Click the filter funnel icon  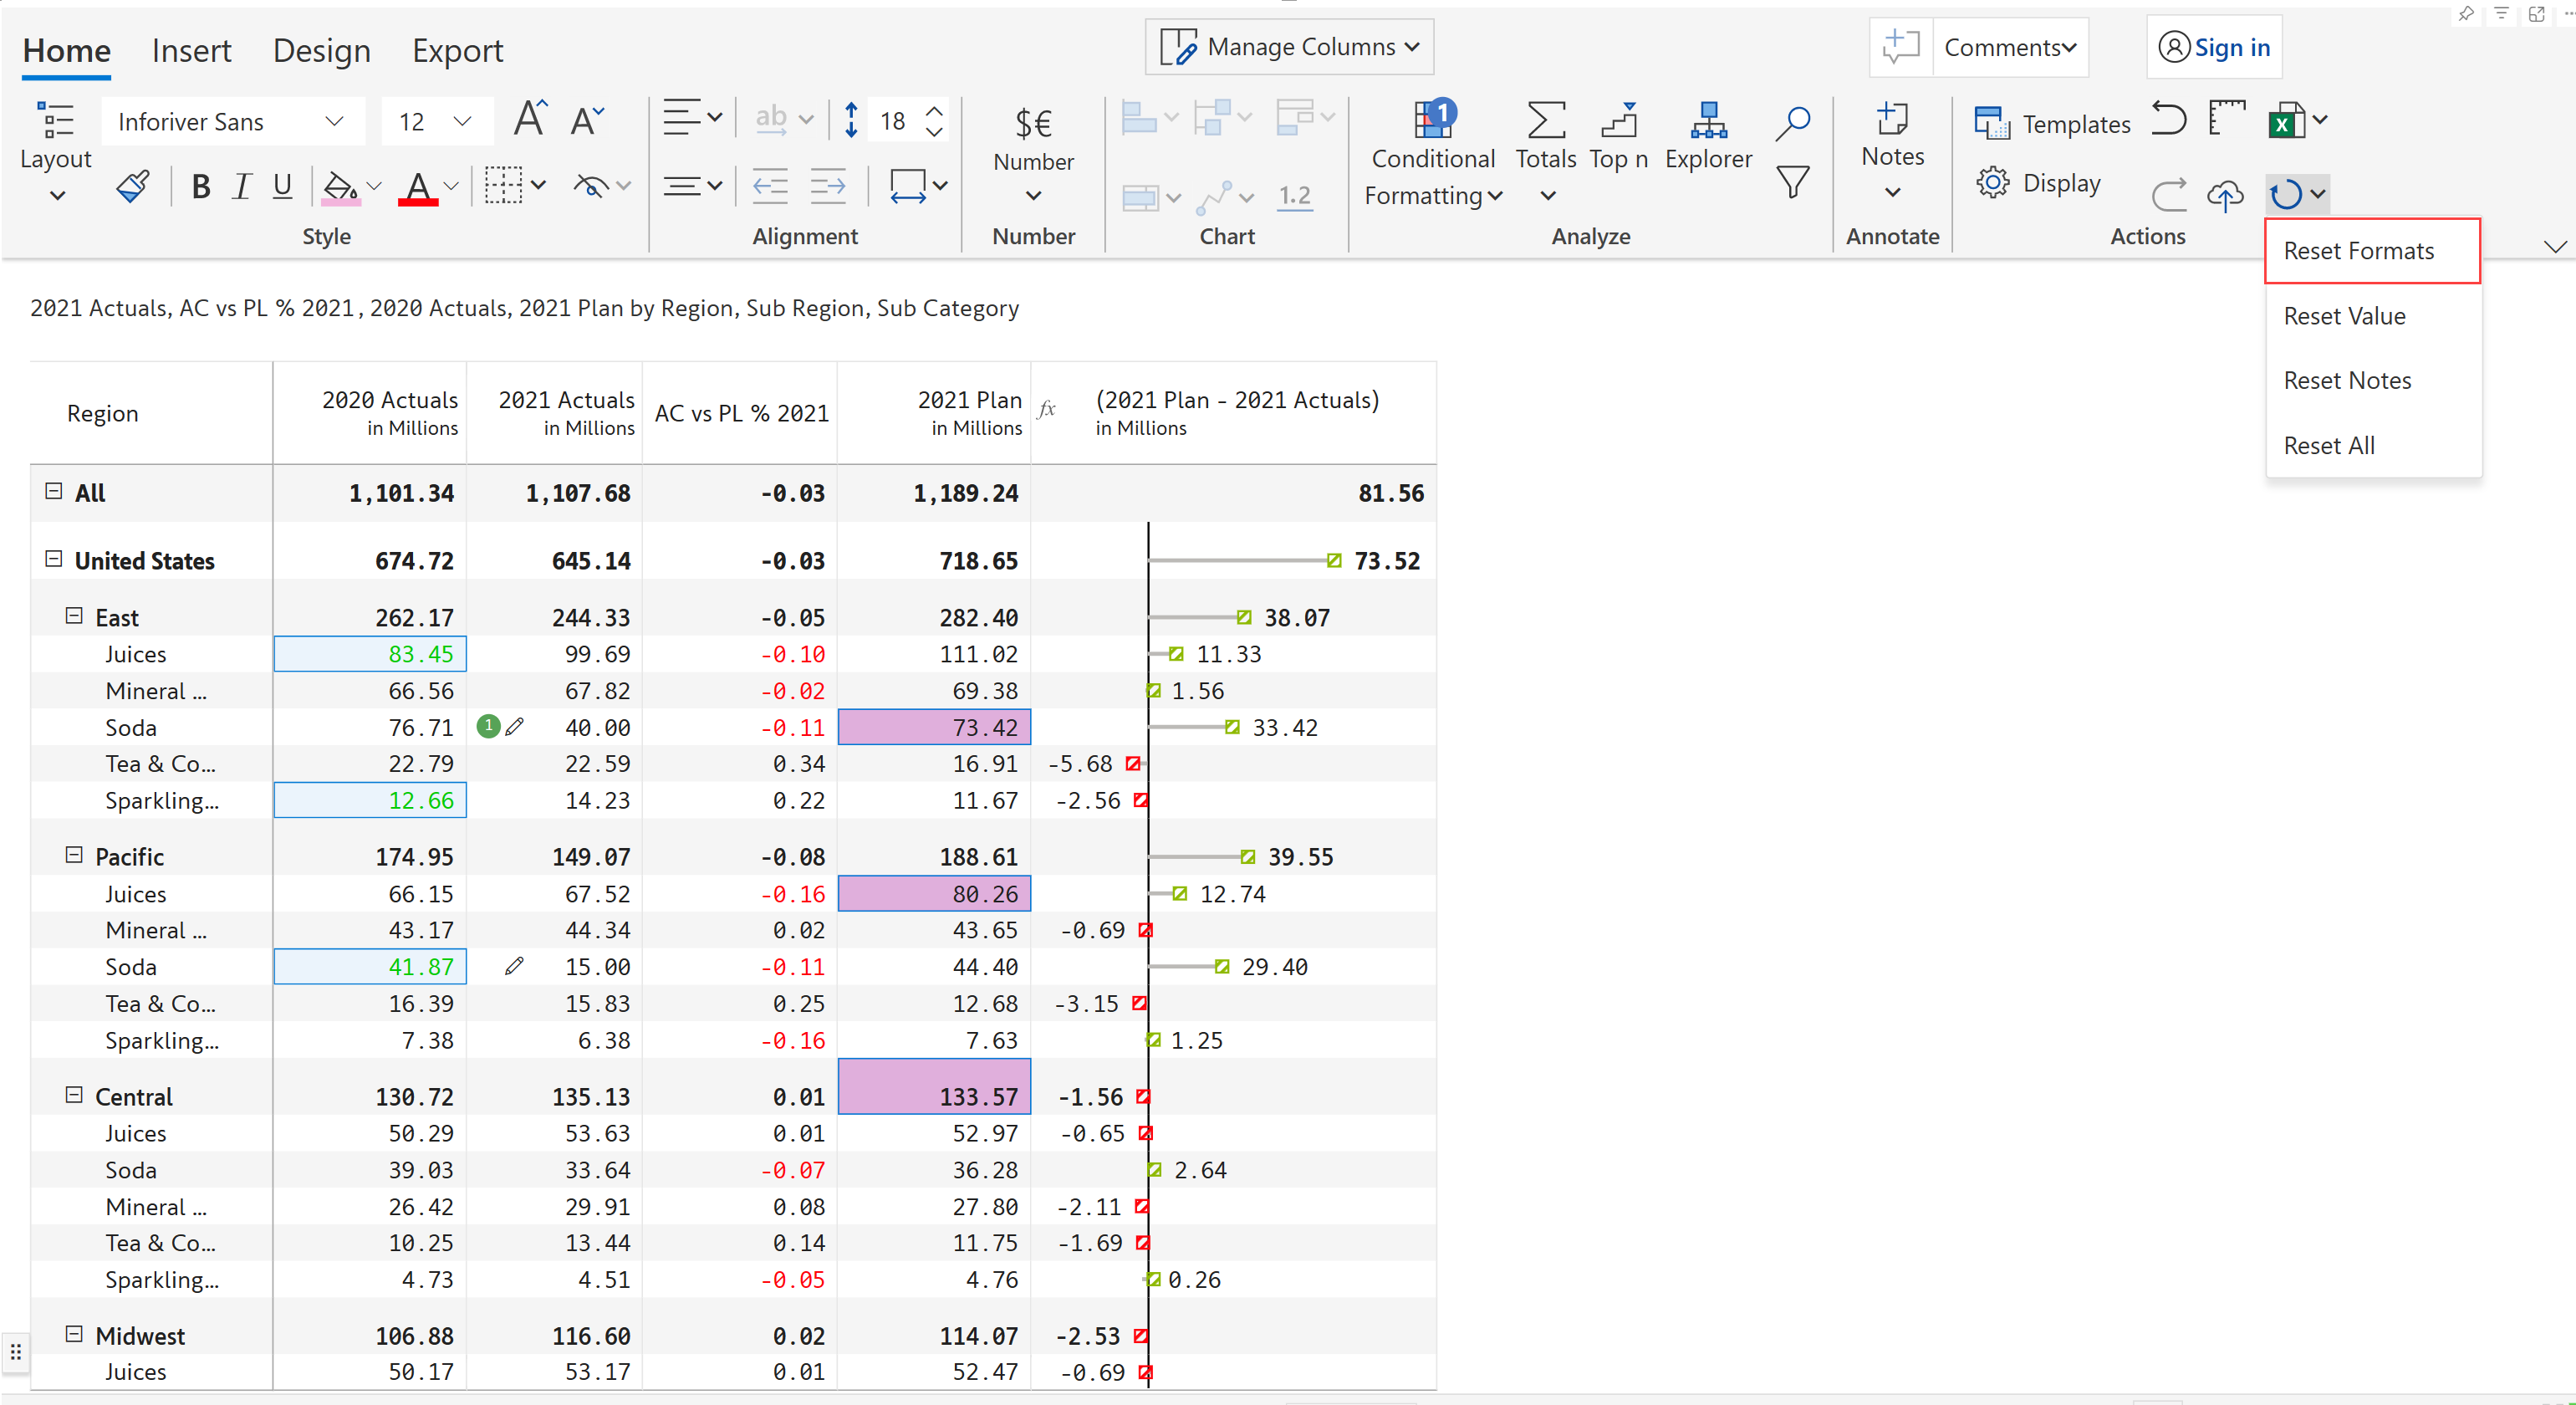coord(1793,182)
